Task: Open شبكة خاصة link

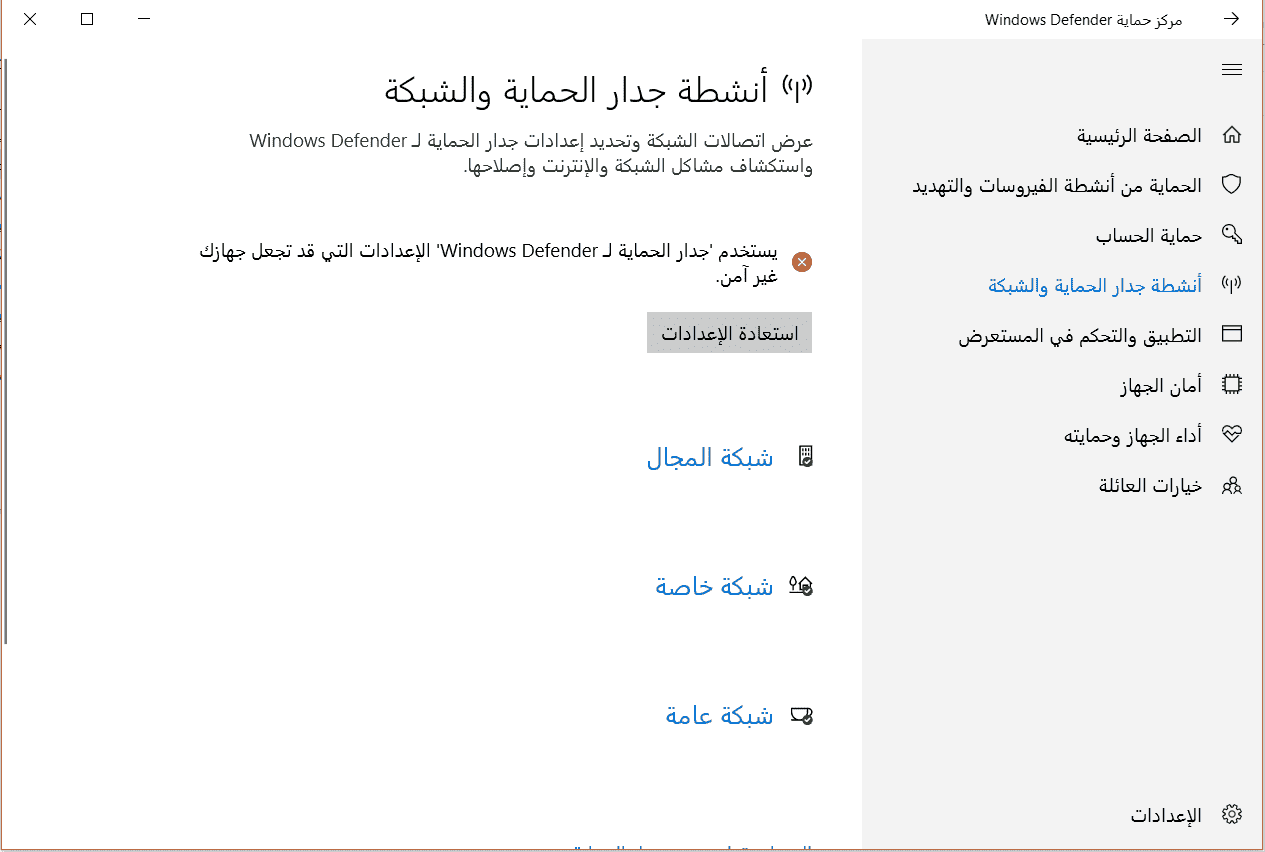Action: point(714,586)
